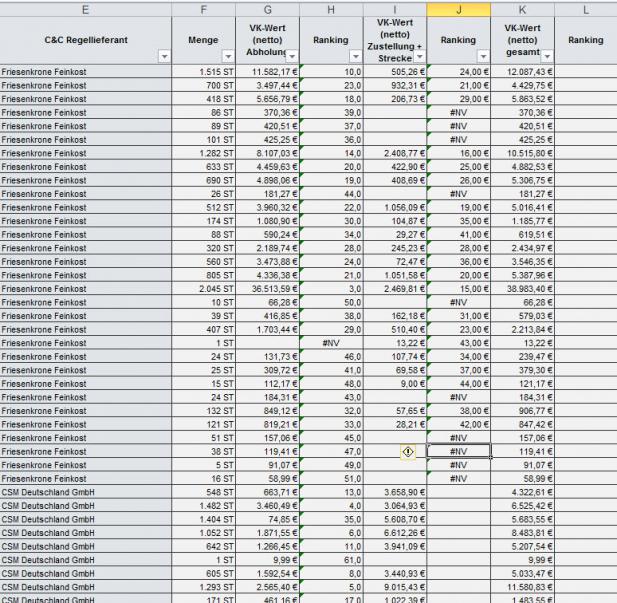Click cell with value 13,22 € in column I

[x=395, y=343]
